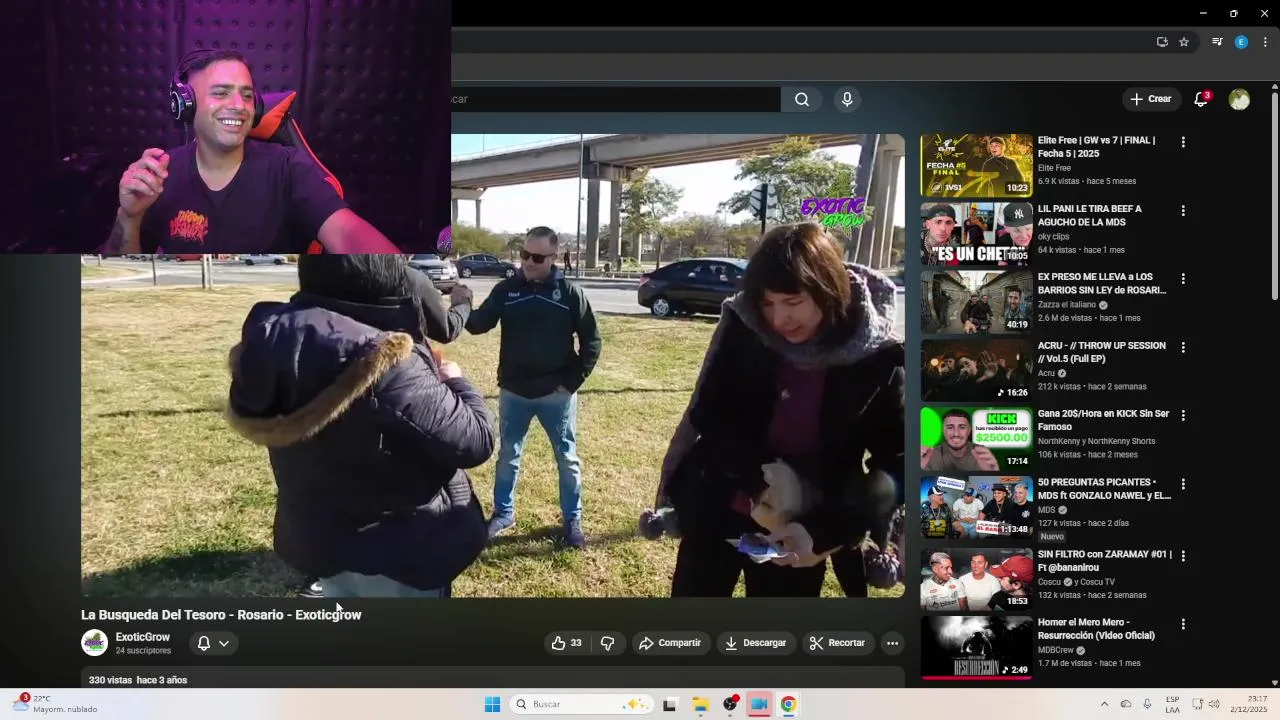Open Chrome three-dot menu
The width and height of the screenshot is (1280, 720).
(1265, 42)
